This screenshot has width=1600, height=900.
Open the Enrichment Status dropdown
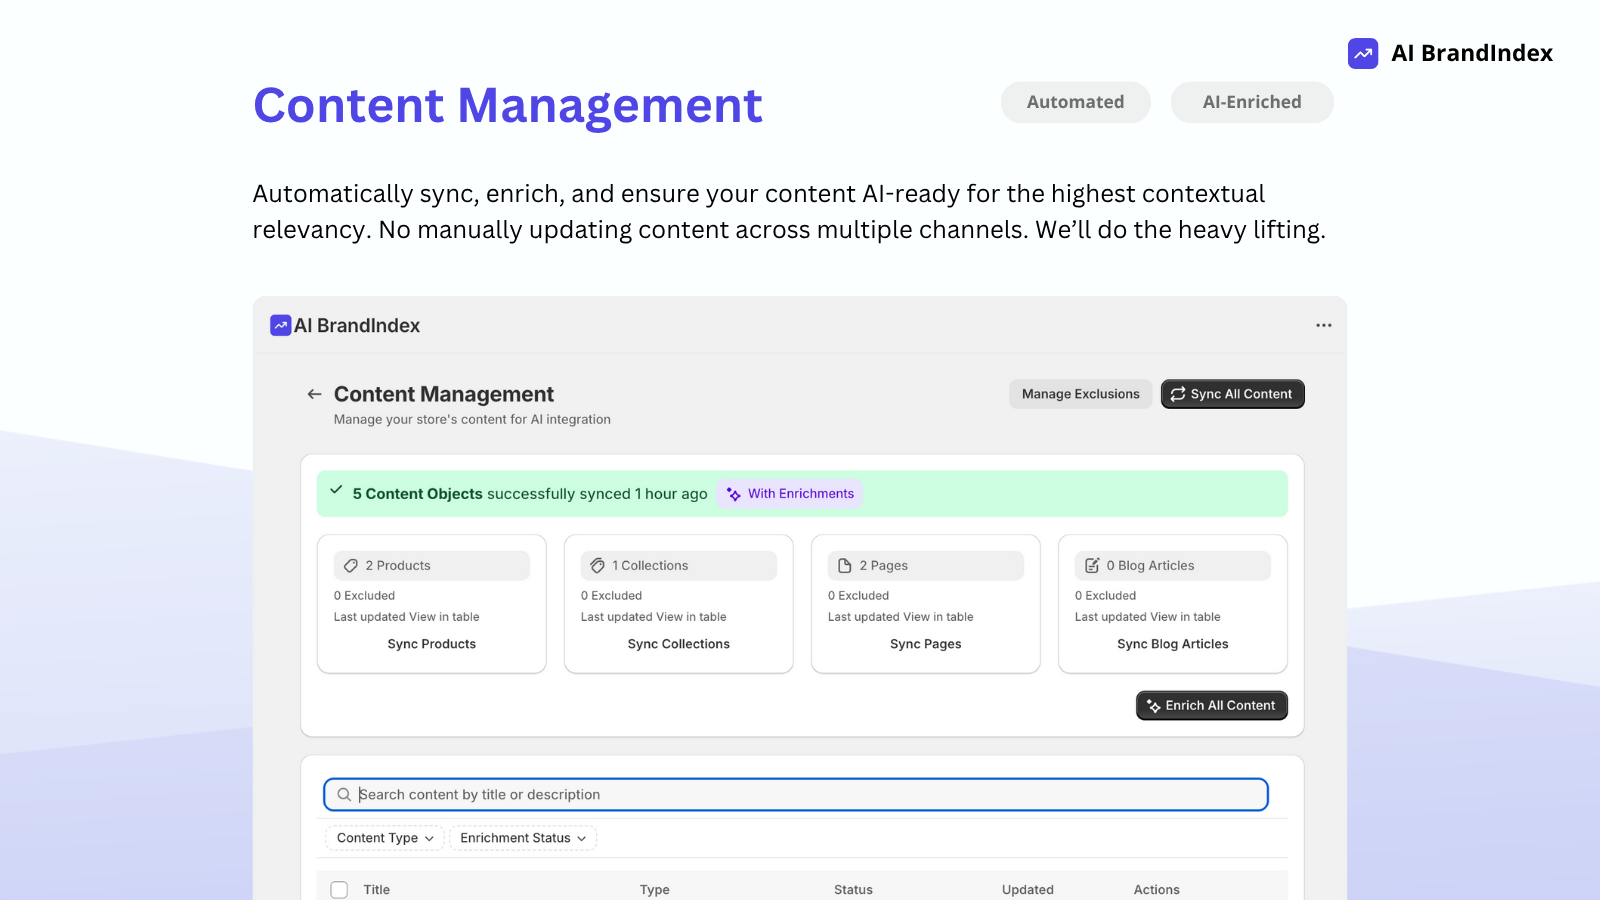pyautogui.click(x=522, y=838)
